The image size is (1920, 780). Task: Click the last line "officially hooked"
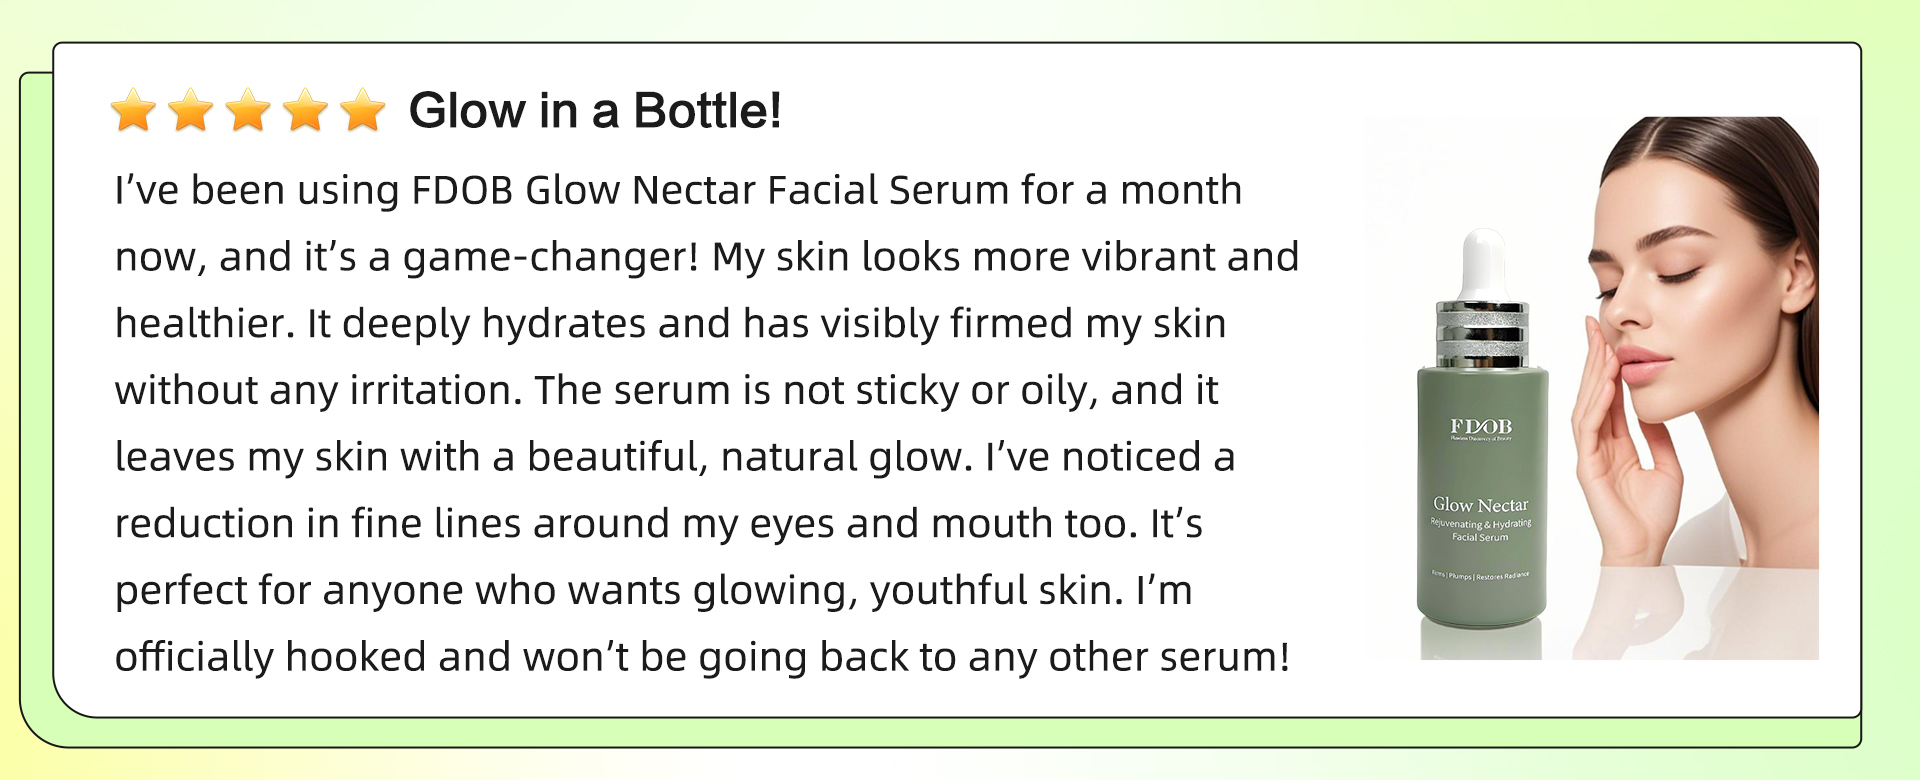[x=702, y=657]
